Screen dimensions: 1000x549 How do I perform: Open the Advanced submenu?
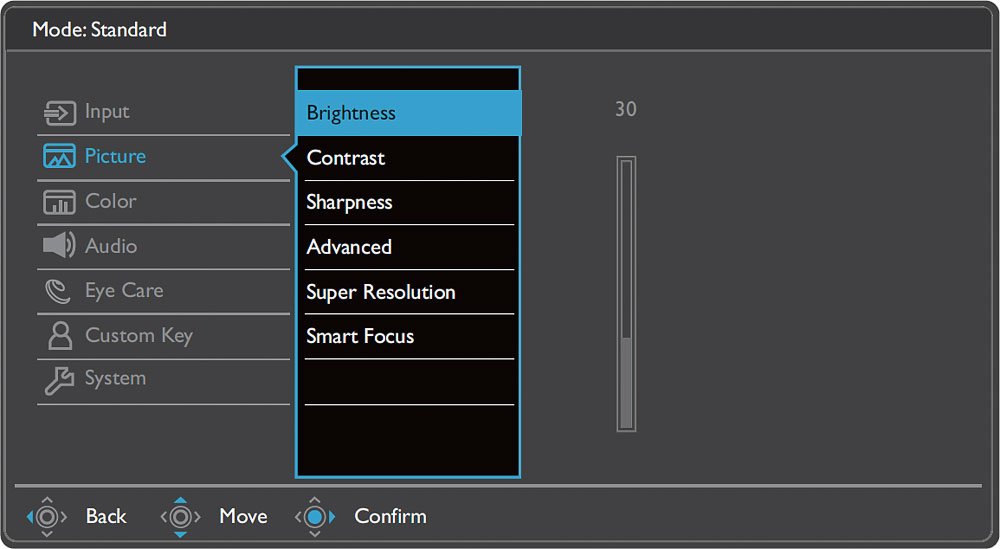(408, 247)
